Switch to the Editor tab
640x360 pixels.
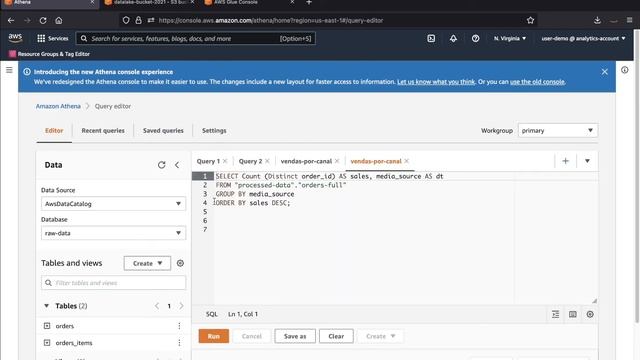[54, 131]
